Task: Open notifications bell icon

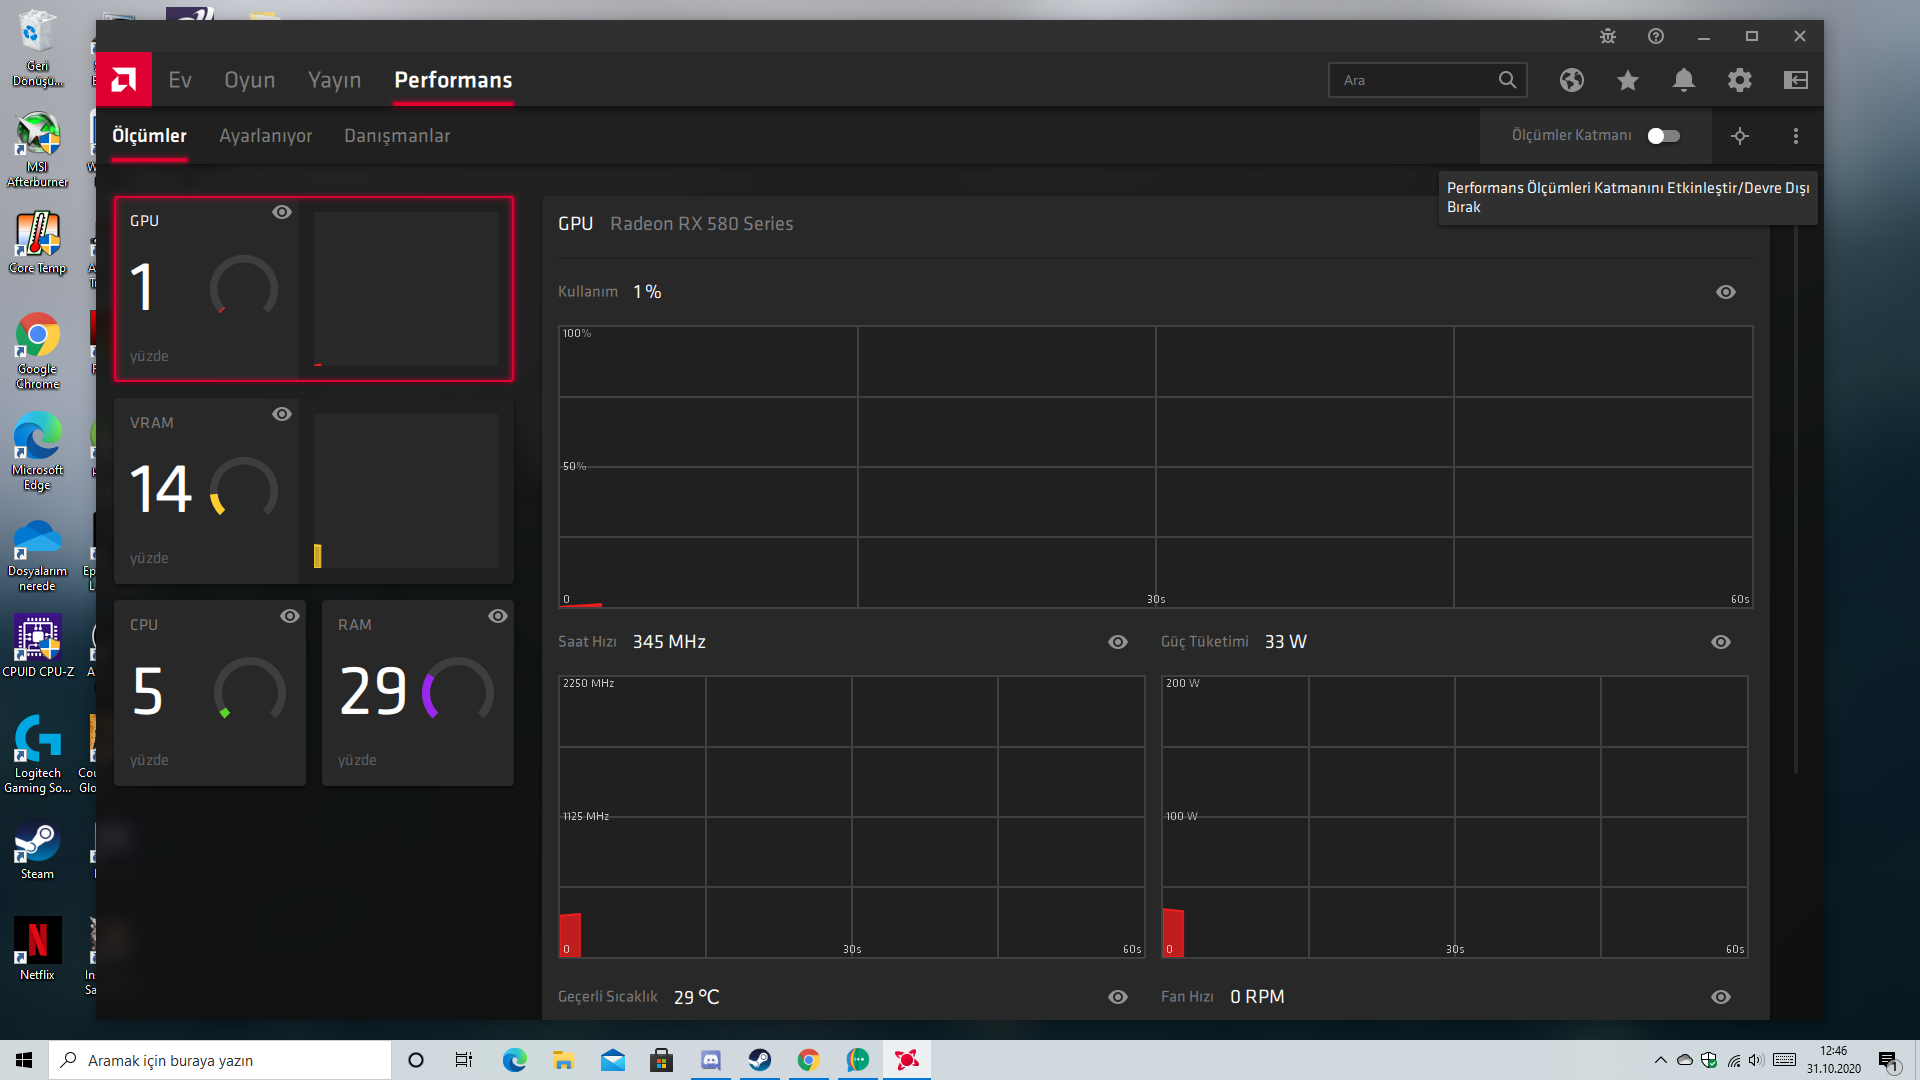Action: click(1684, 80)
